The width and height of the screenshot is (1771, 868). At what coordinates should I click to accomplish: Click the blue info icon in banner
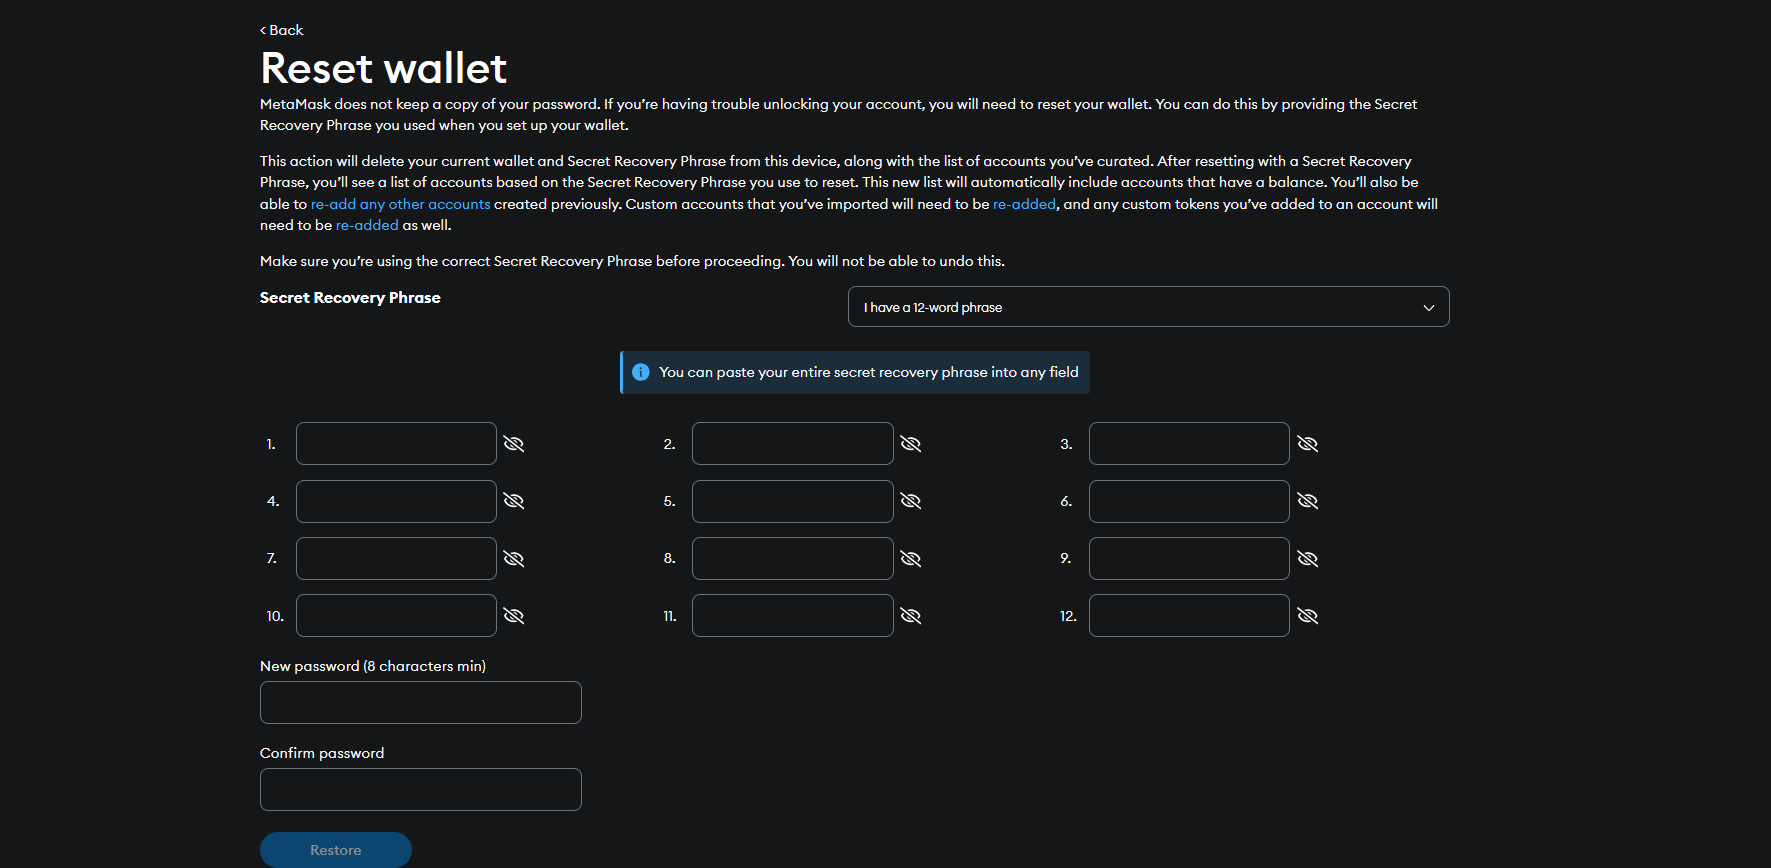point(641,372)
